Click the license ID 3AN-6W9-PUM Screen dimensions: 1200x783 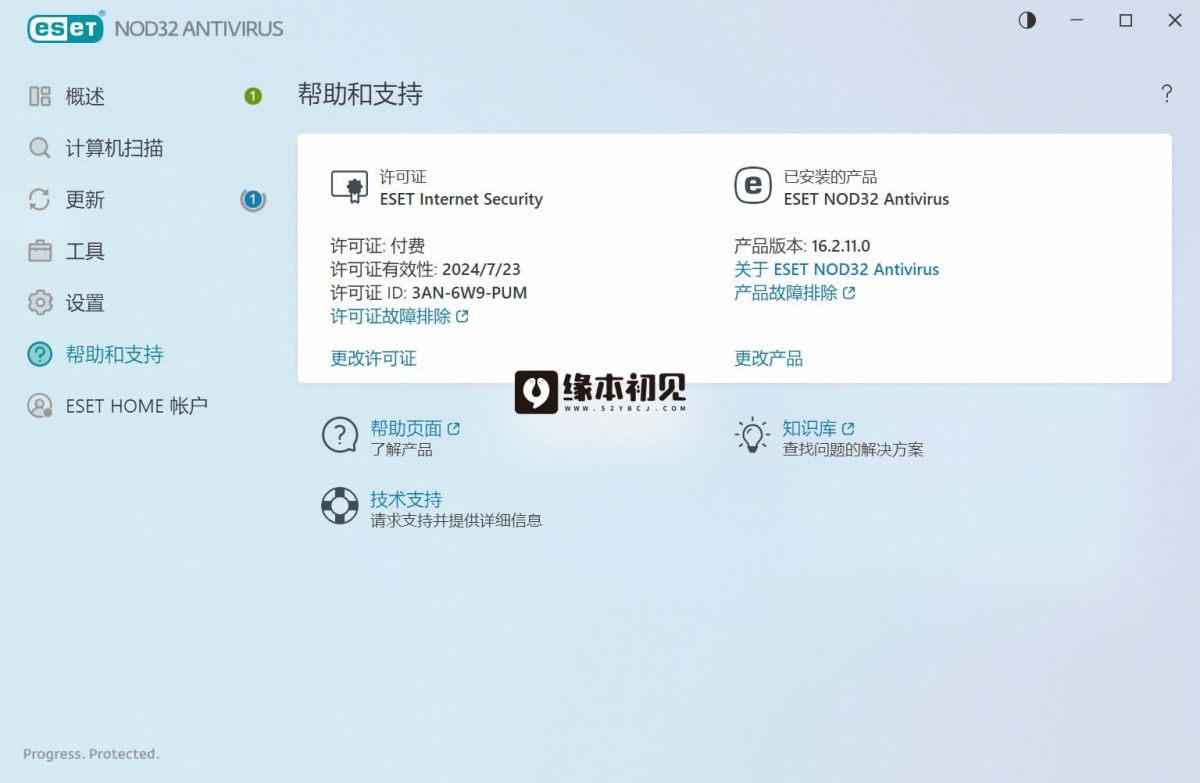coord(469,293)
